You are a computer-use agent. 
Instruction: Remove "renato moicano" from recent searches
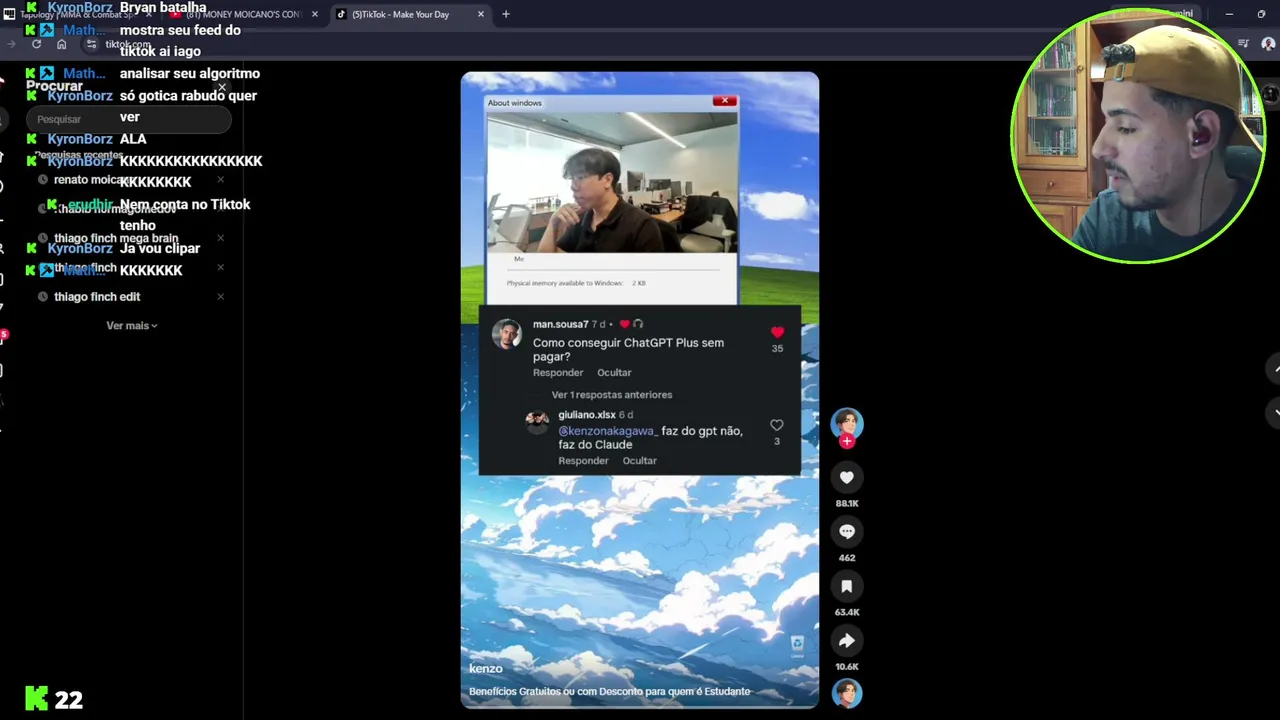click(220, 180)
